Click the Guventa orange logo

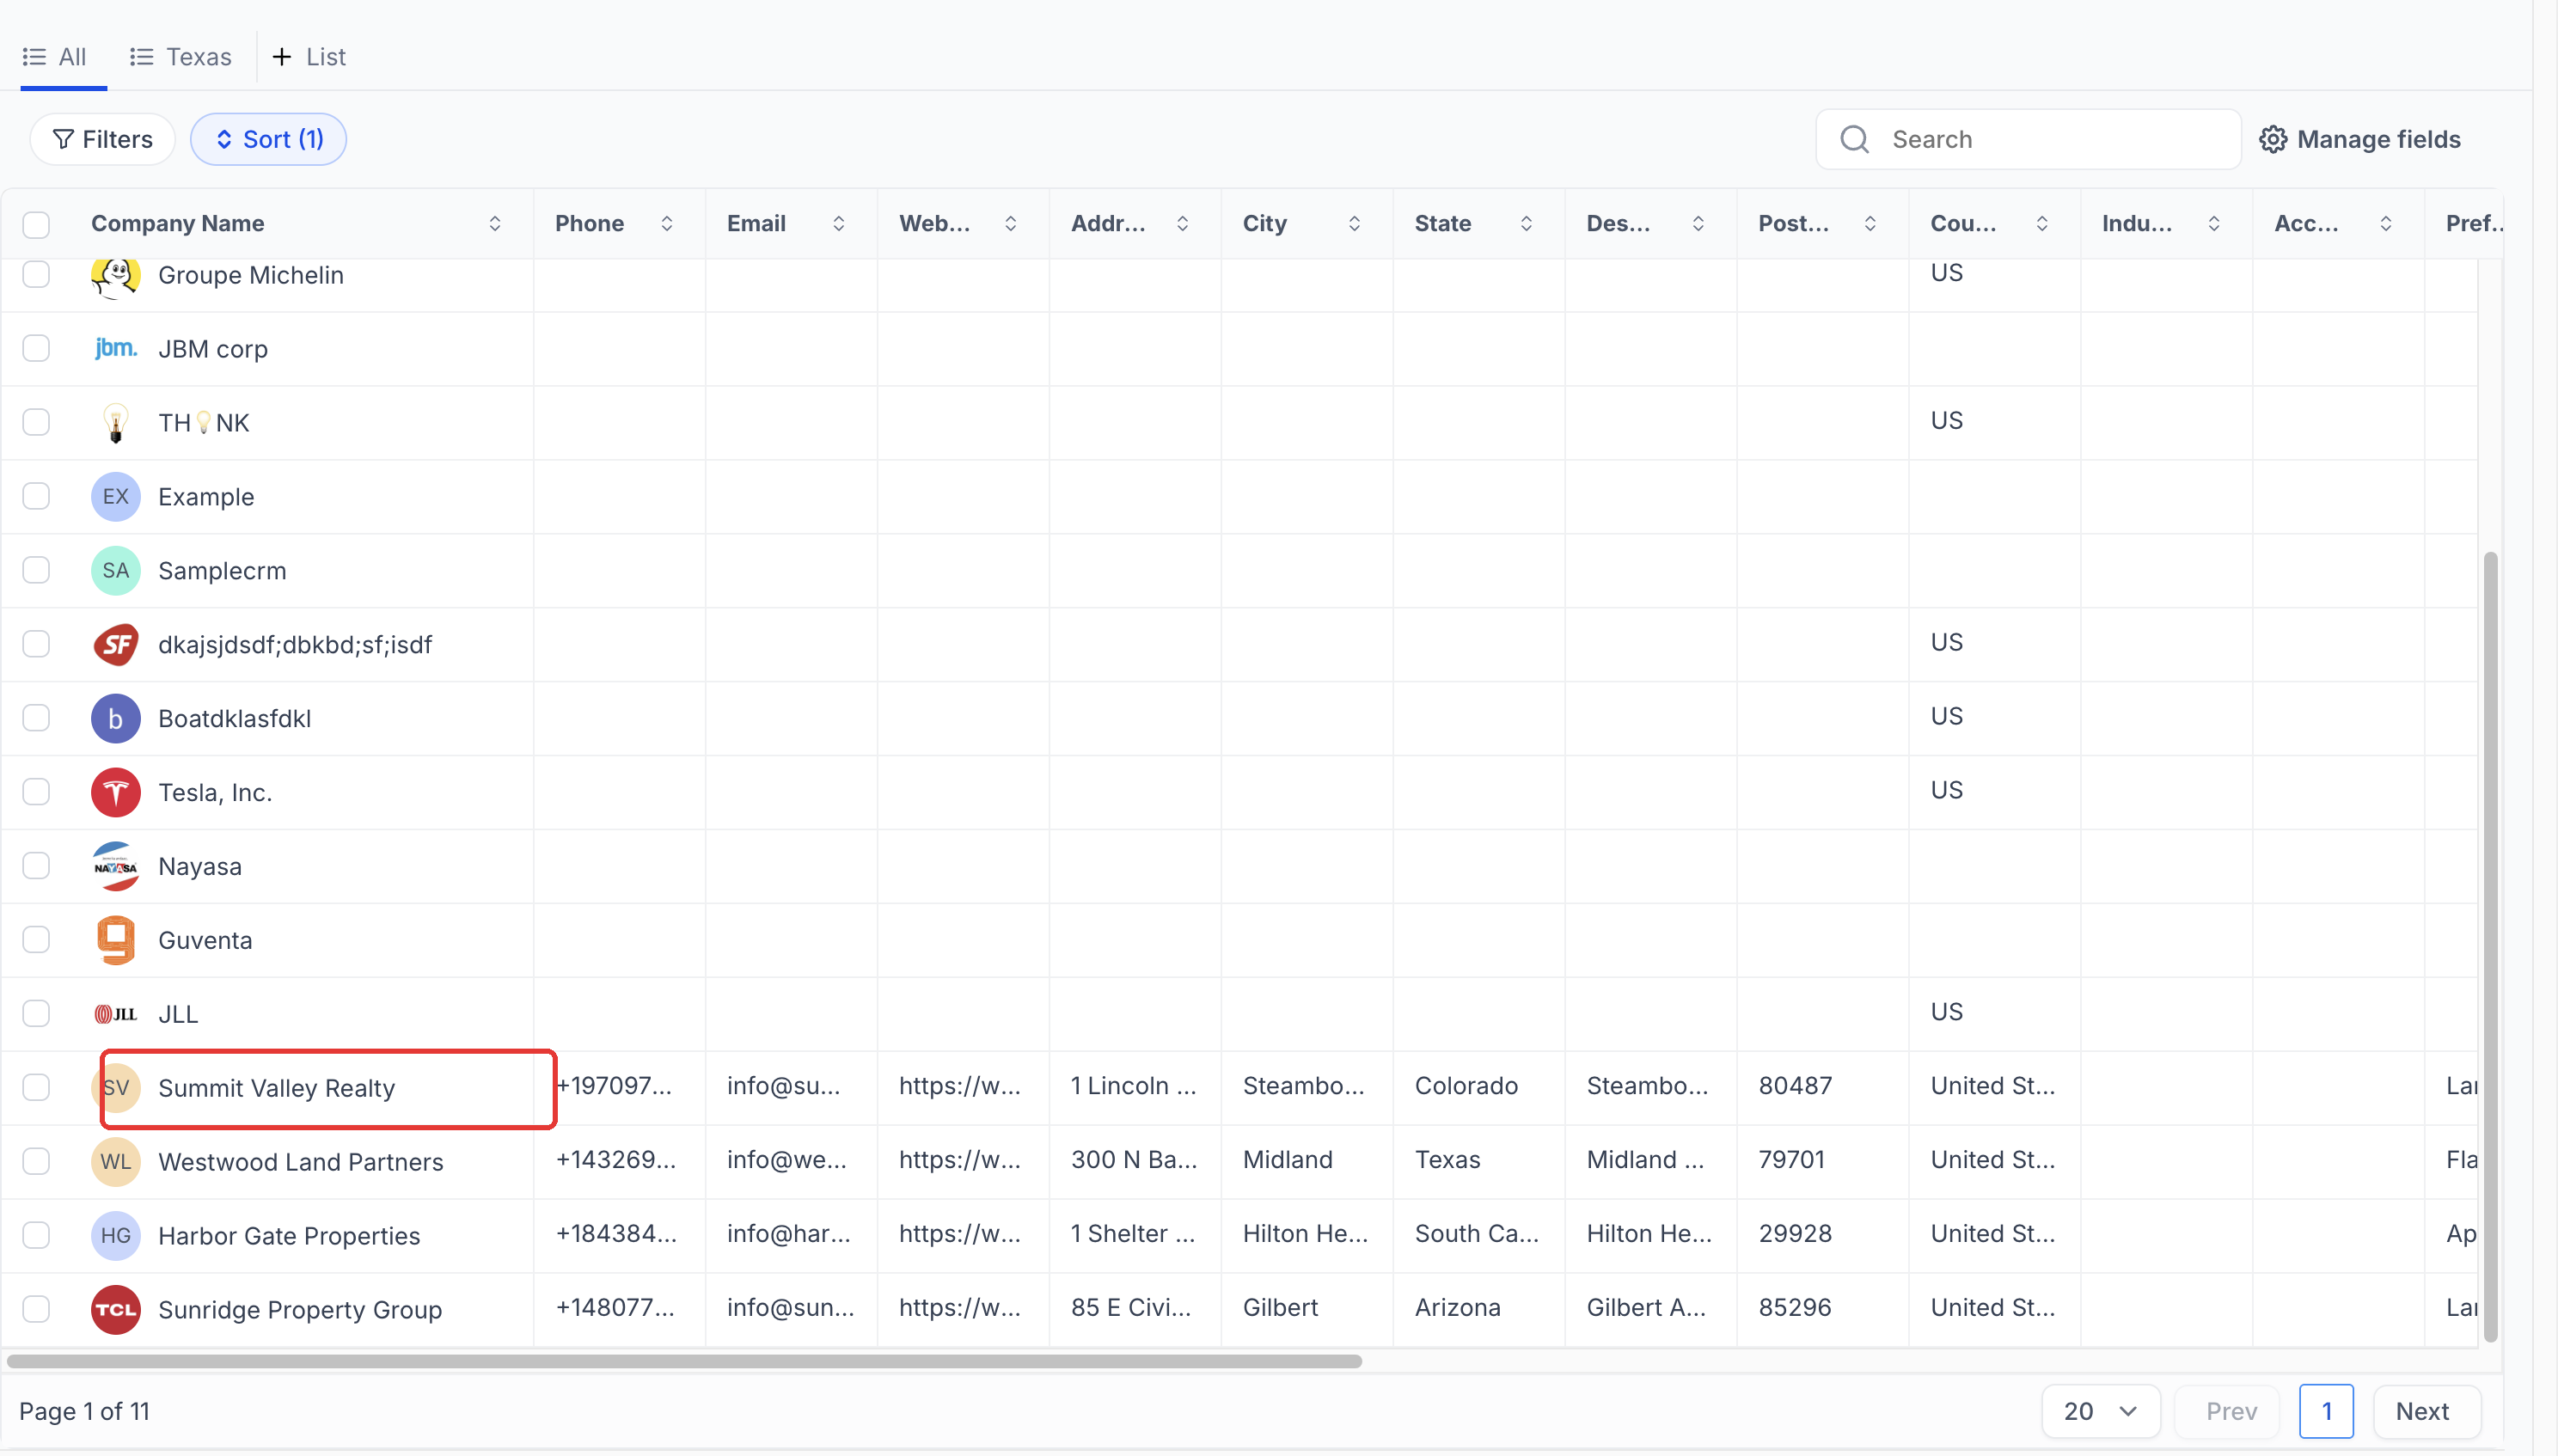pyautogui.click(x=115, y=940)
